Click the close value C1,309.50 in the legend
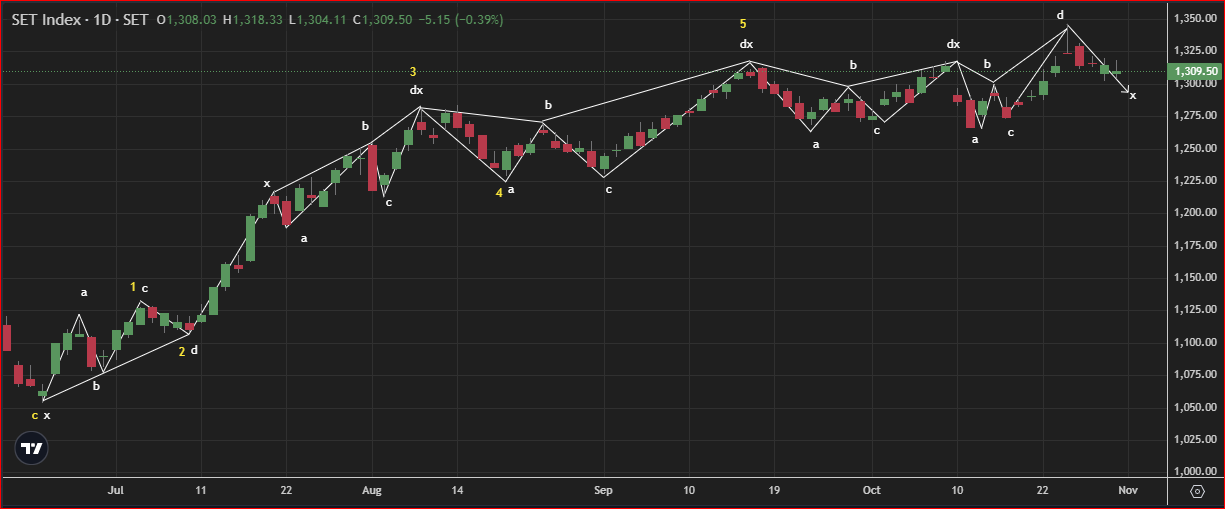 381,20
